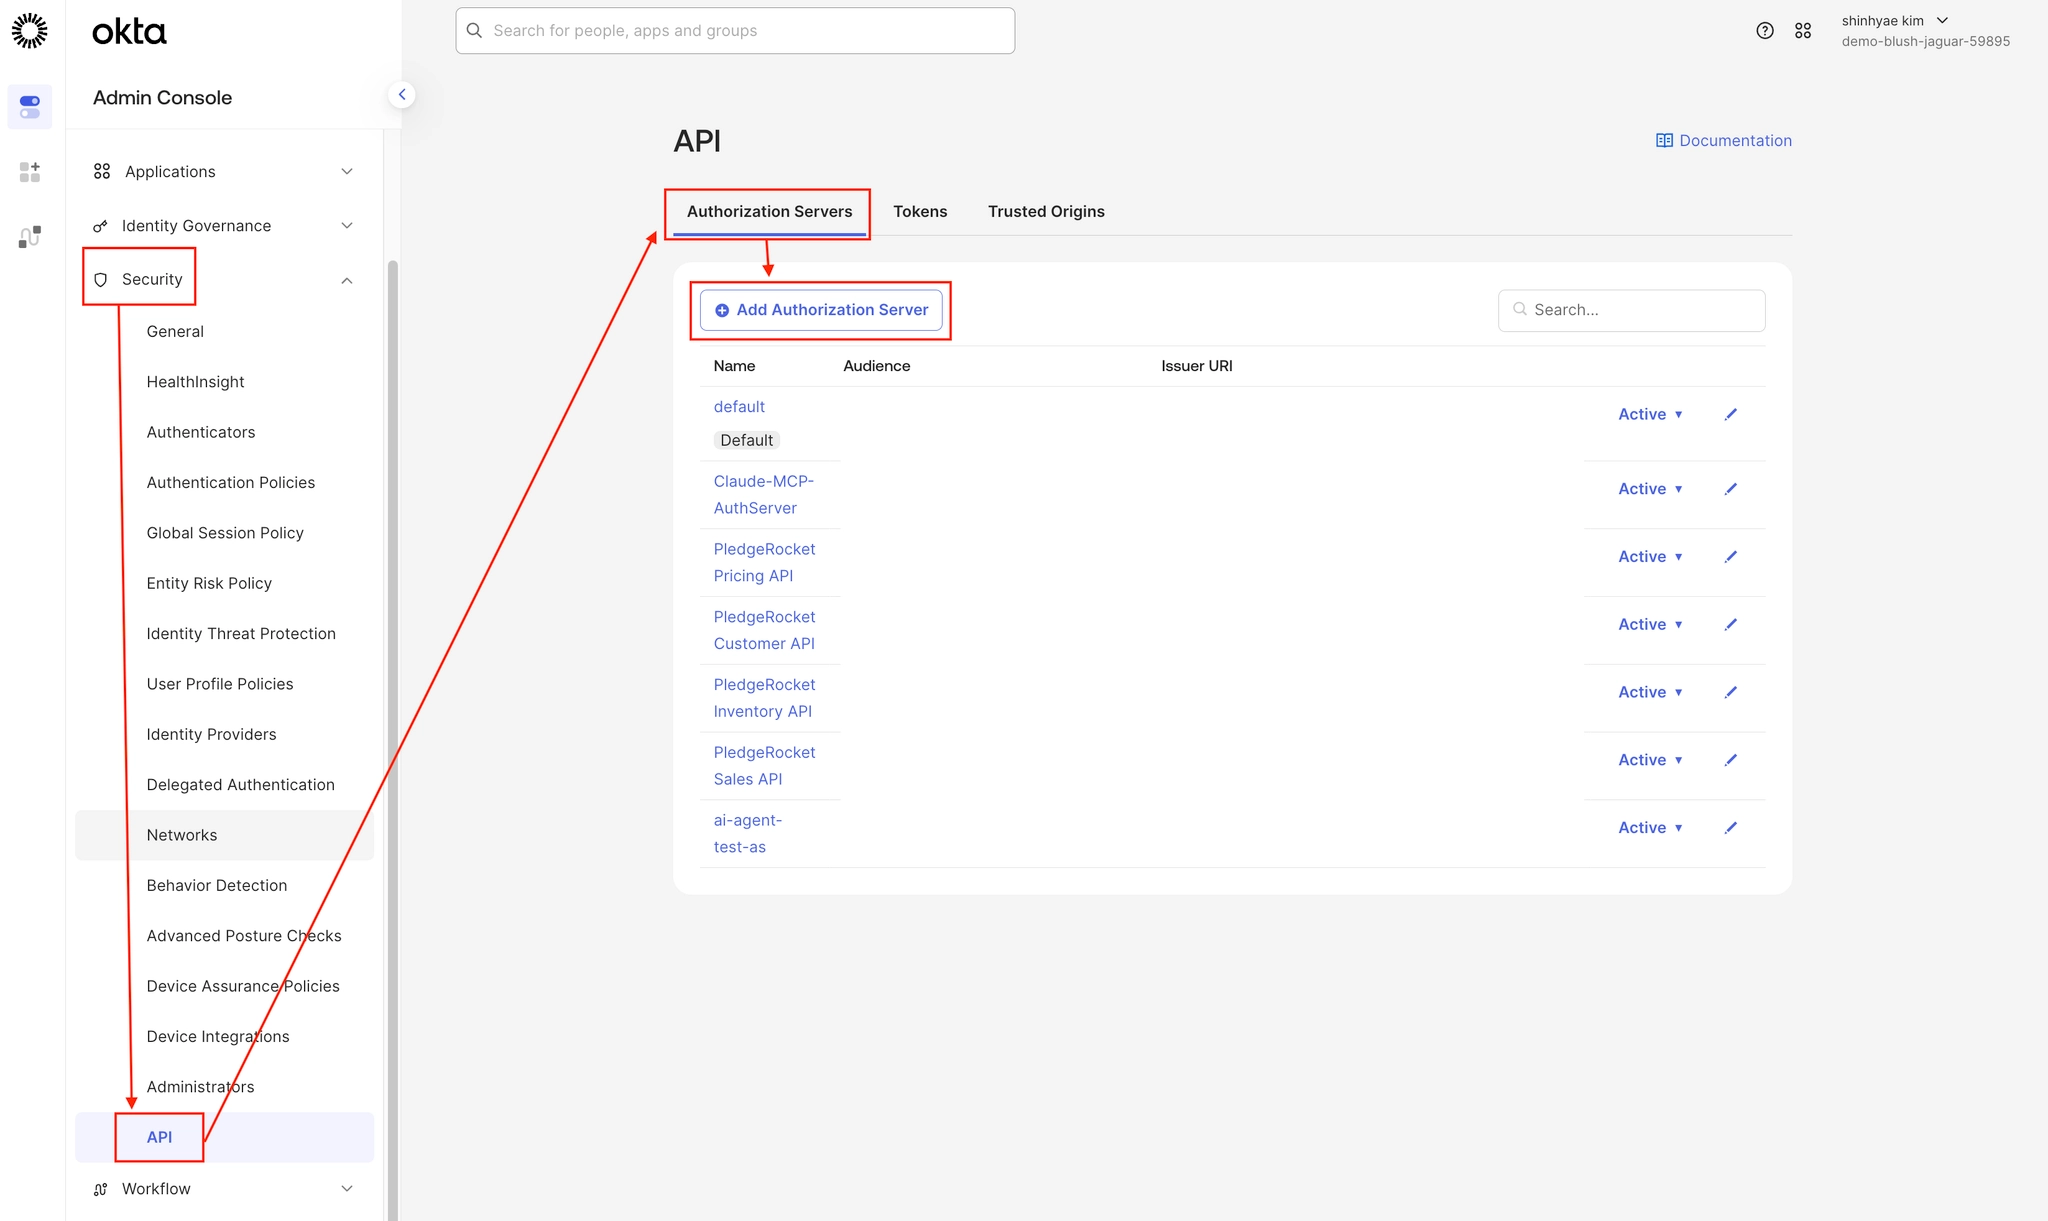Open Active status dropdown for PledgeRocket Pricing API
2048x1221 pixels.
coord(1651,557)
